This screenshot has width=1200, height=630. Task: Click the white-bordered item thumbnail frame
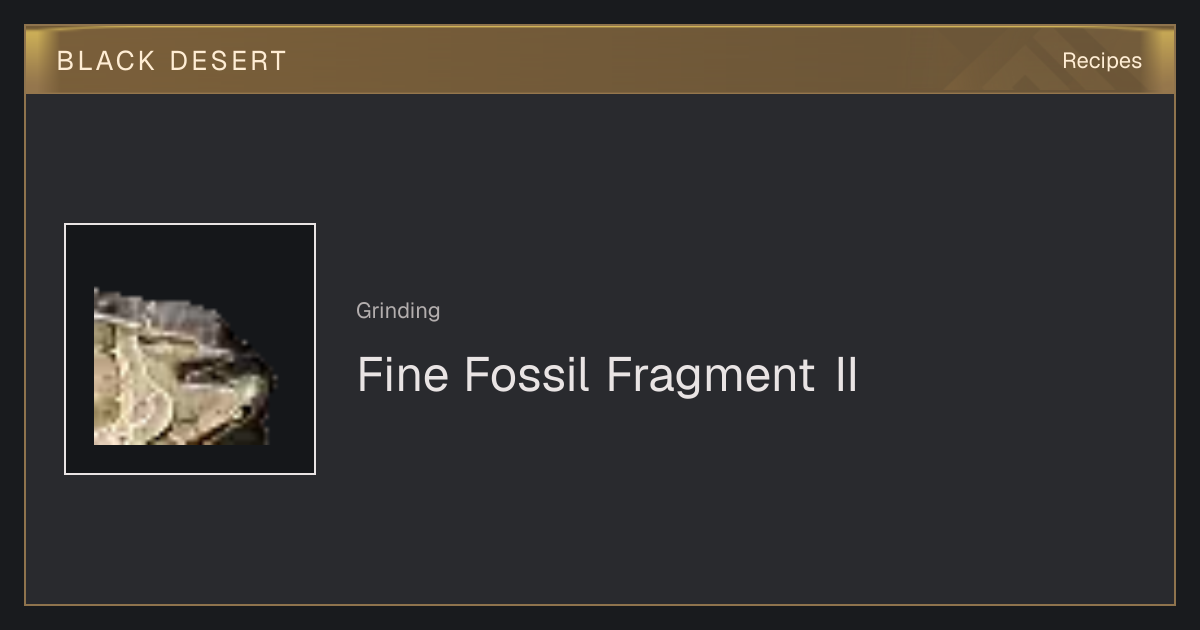point(190,349)
